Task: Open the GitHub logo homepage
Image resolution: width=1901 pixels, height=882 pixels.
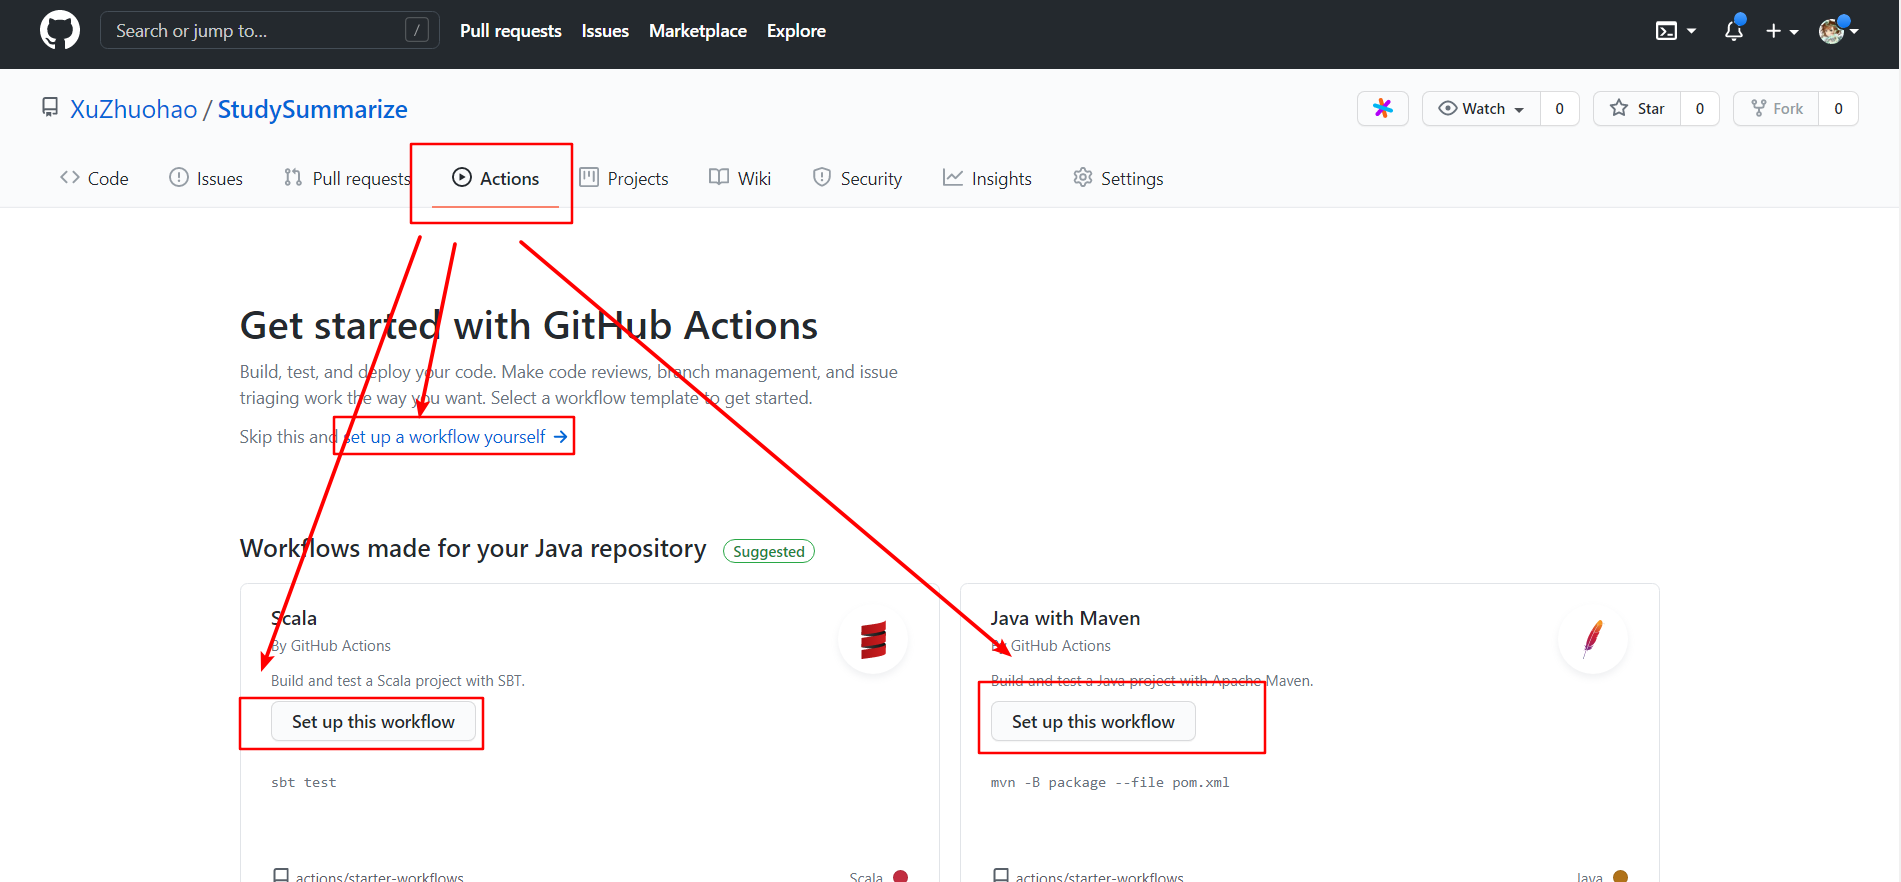Action: coord(60,30)
